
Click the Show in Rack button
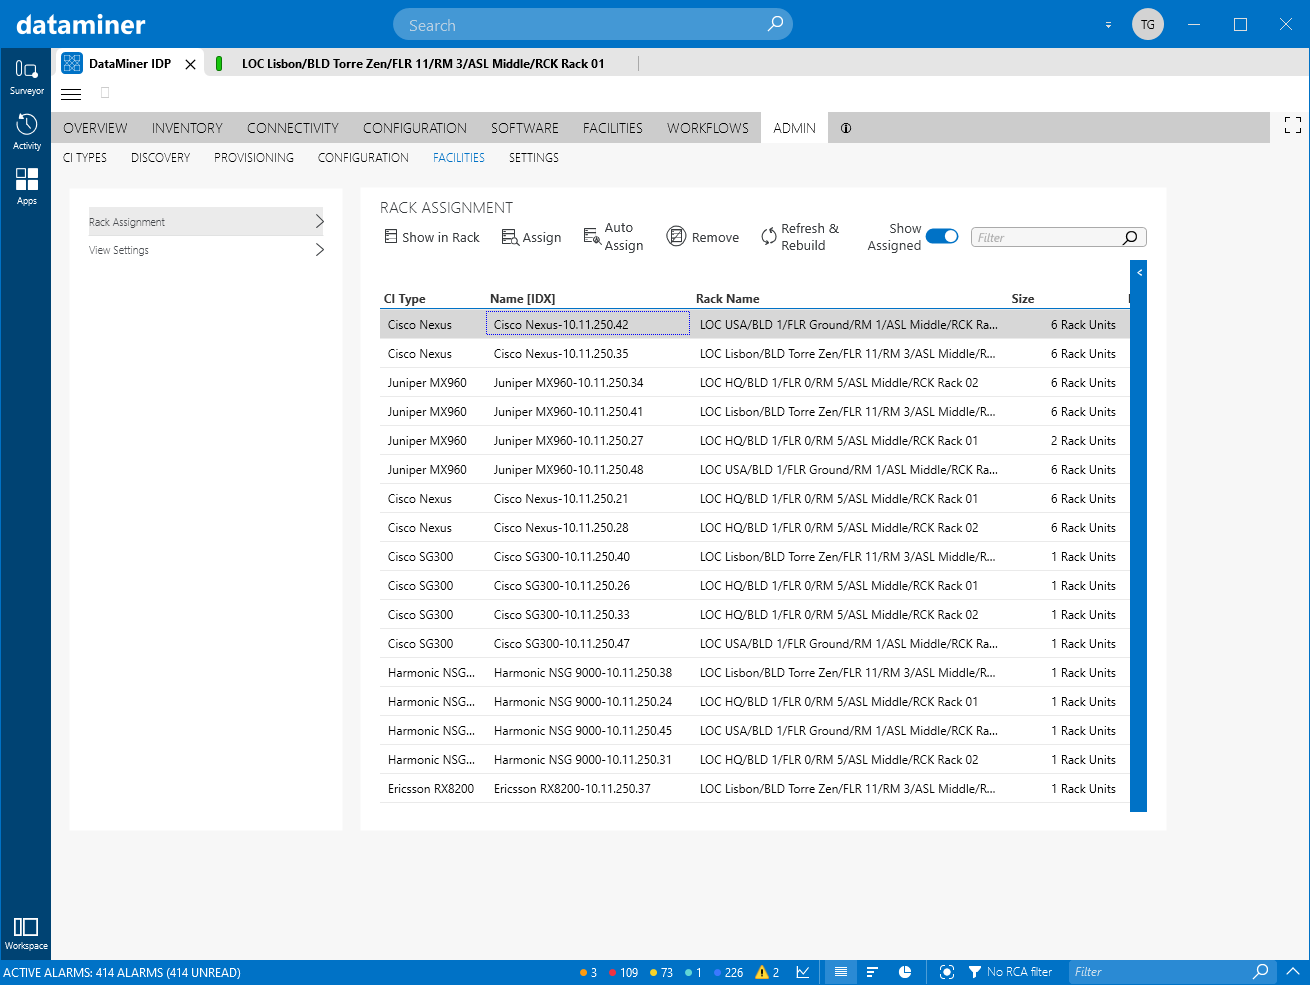pos(432,237)
